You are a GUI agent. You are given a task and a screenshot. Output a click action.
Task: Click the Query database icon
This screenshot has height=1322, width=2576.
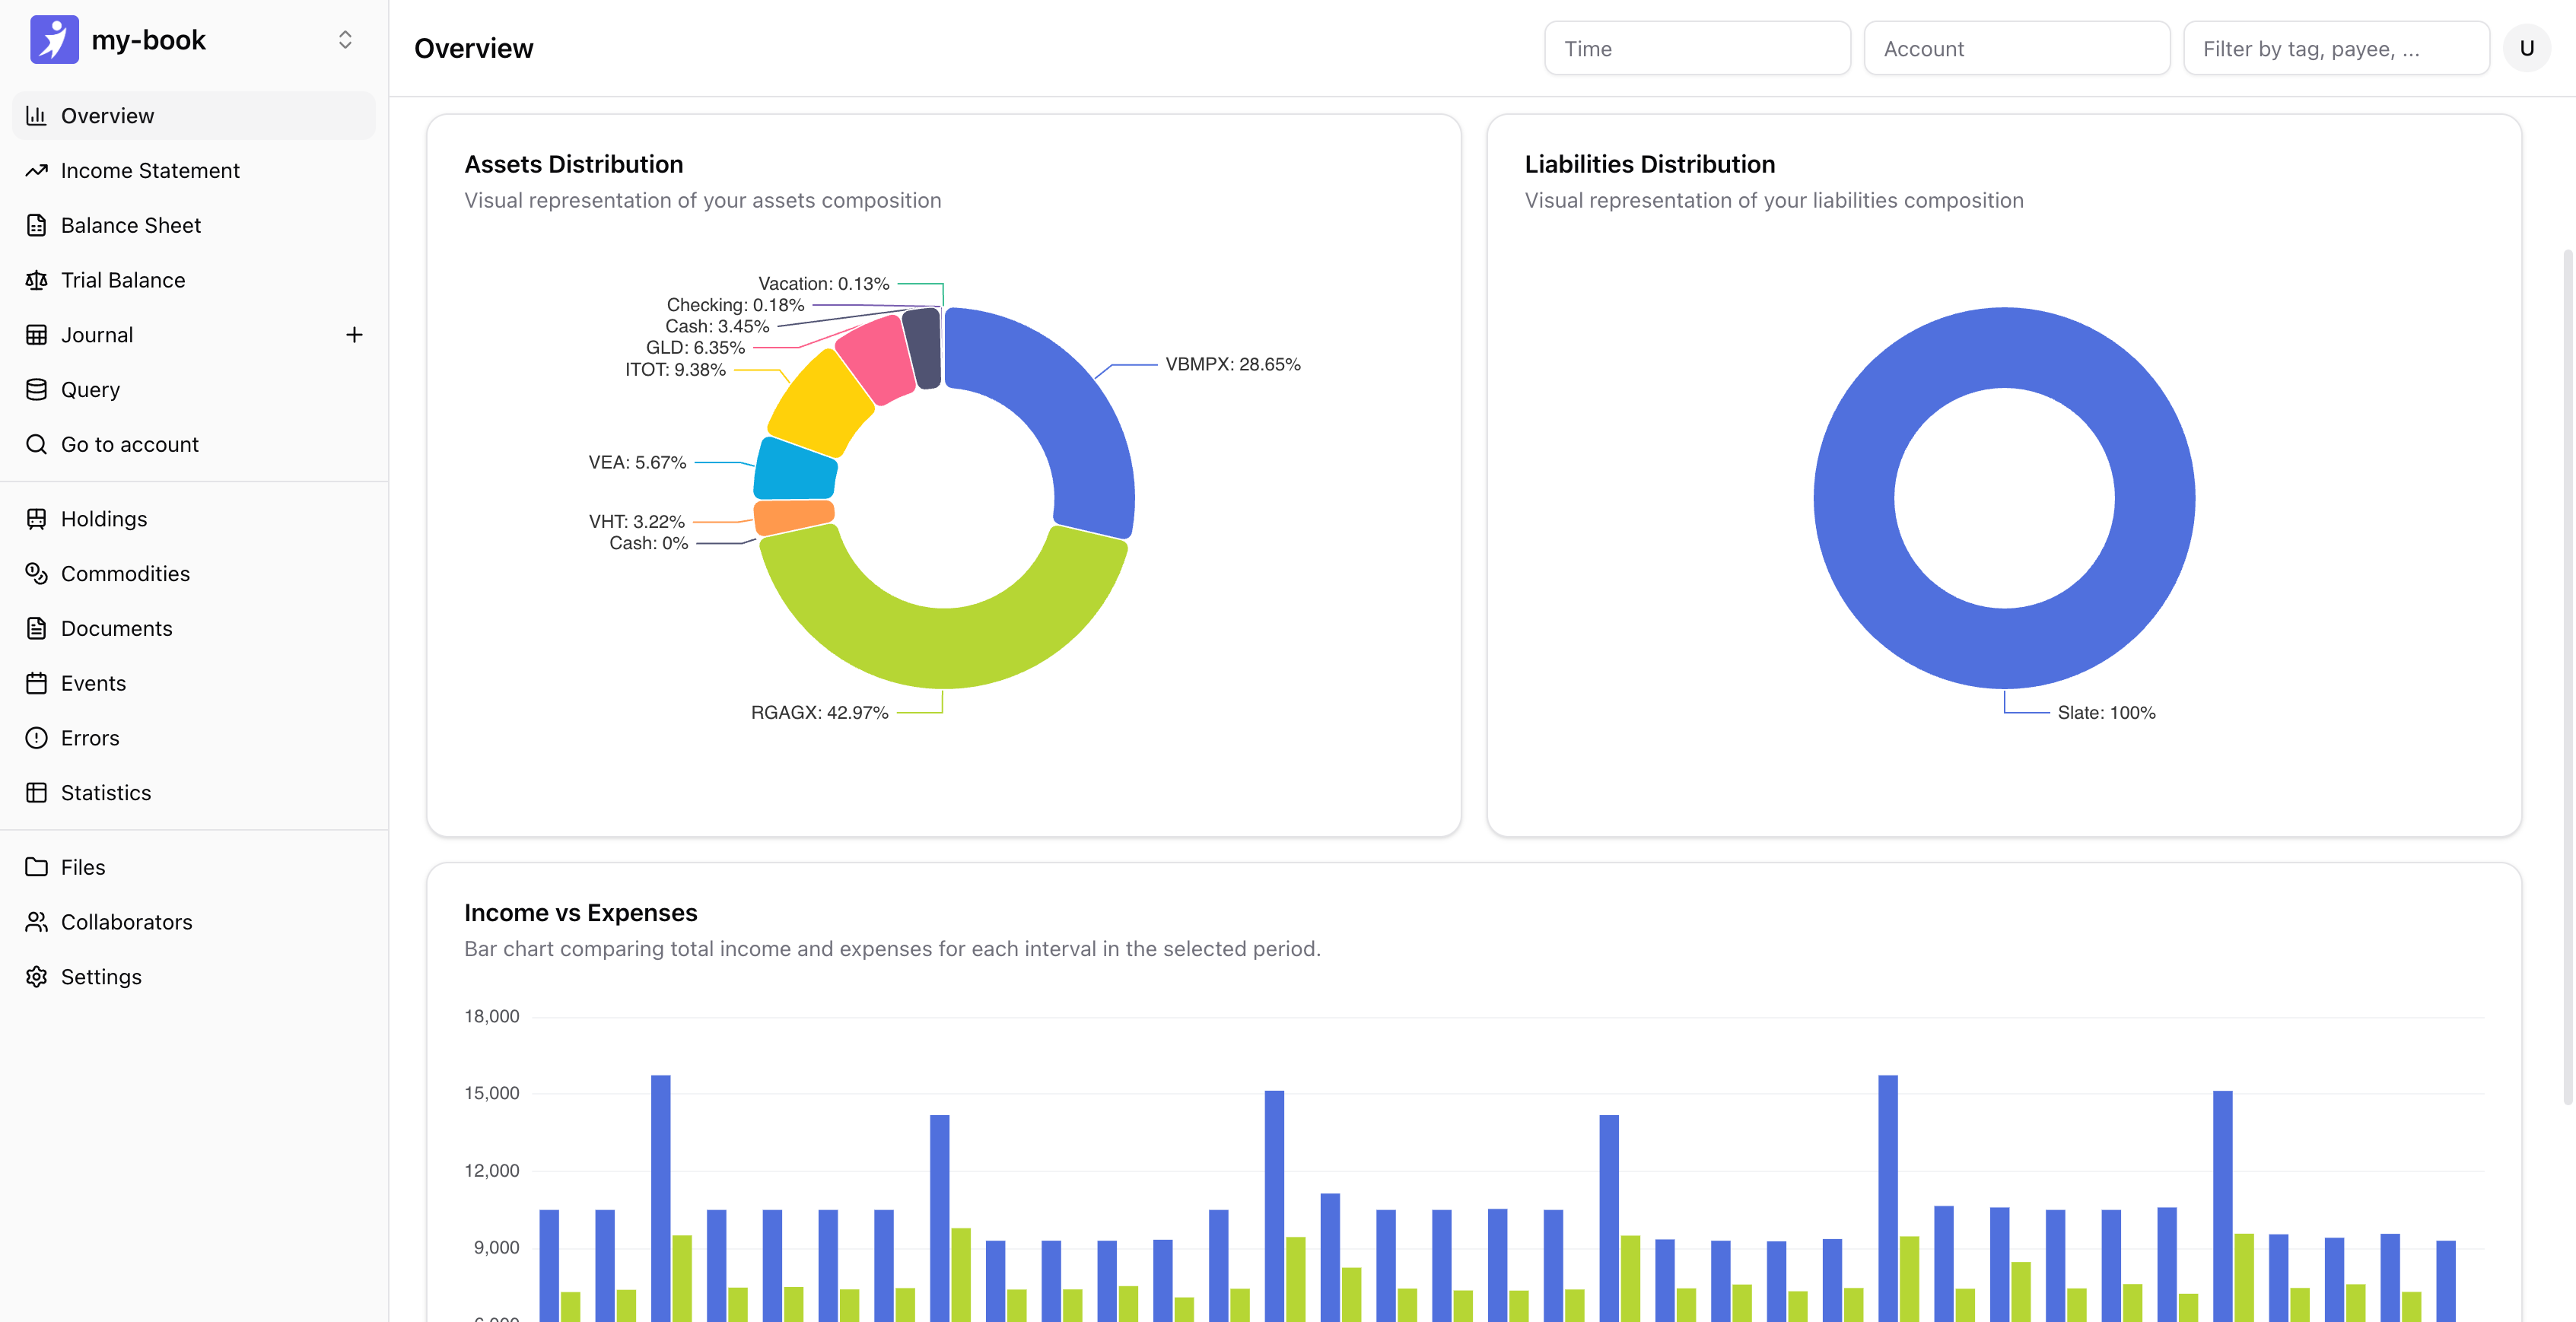(x=37, y=390)
